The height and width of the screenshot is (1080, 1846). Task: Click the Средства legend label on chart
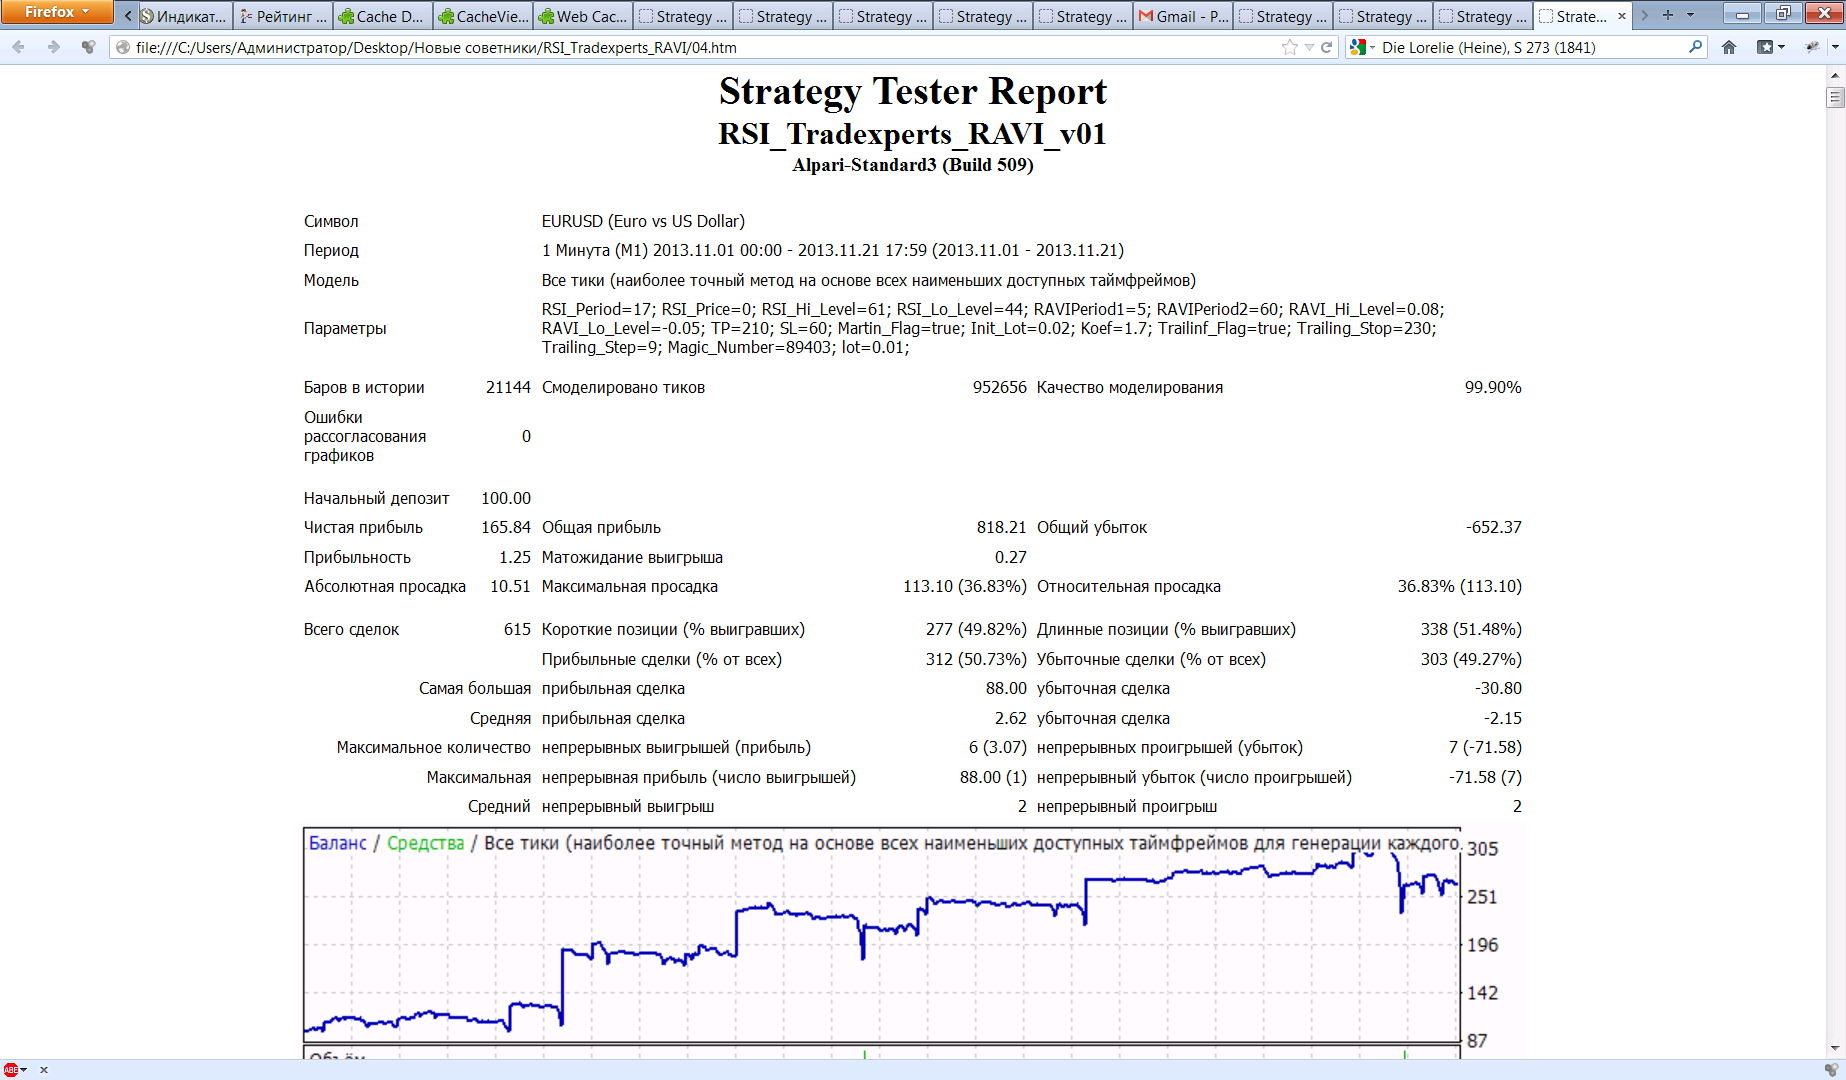click(426, 843)
